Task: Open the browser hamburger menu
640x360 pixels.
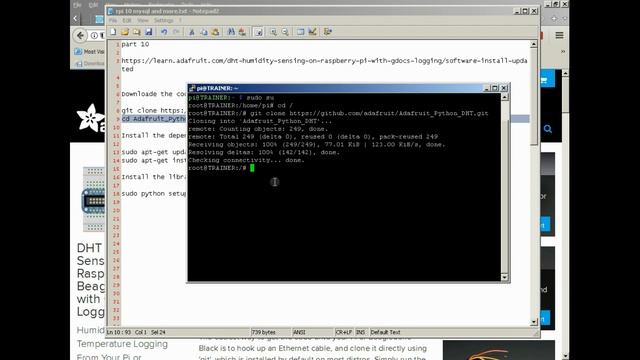Action: (x=559, y=36)
